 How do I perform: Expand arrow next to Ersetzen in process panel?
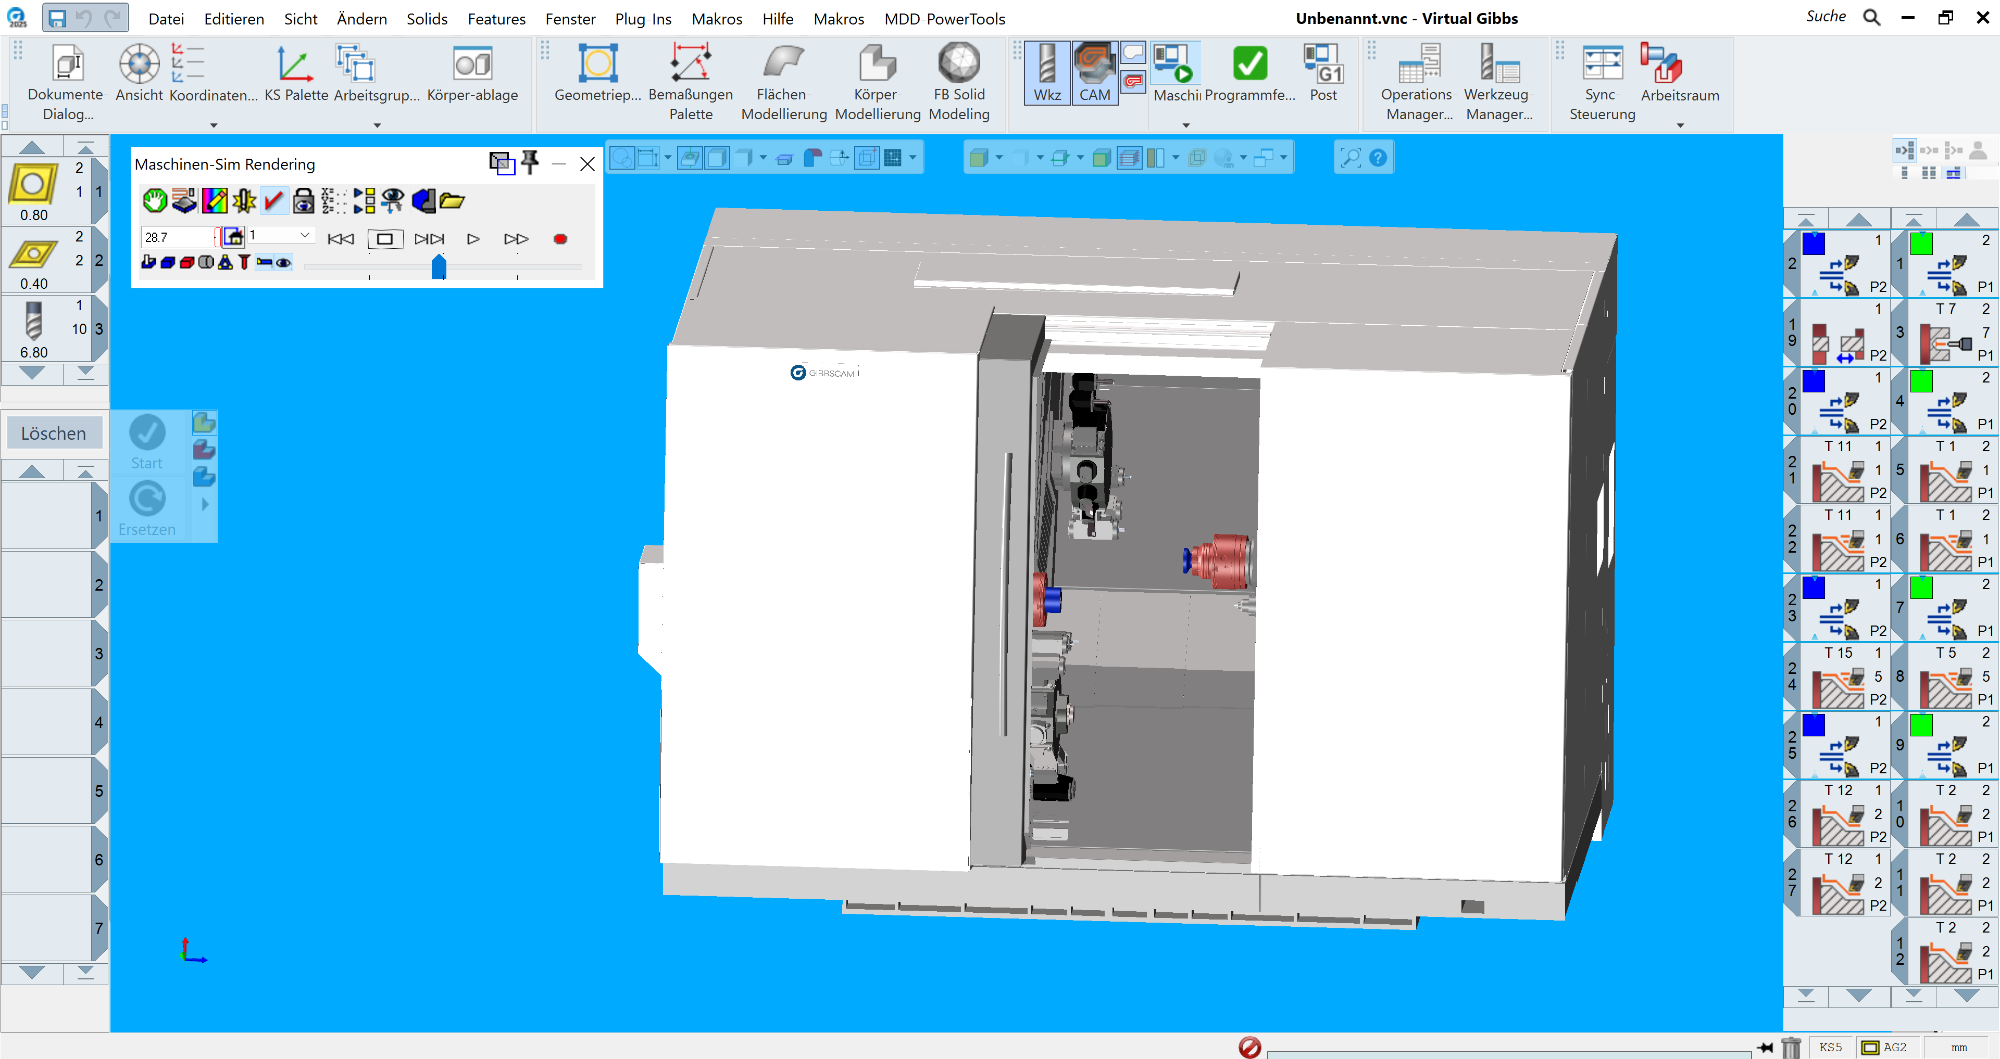(205, 504)
